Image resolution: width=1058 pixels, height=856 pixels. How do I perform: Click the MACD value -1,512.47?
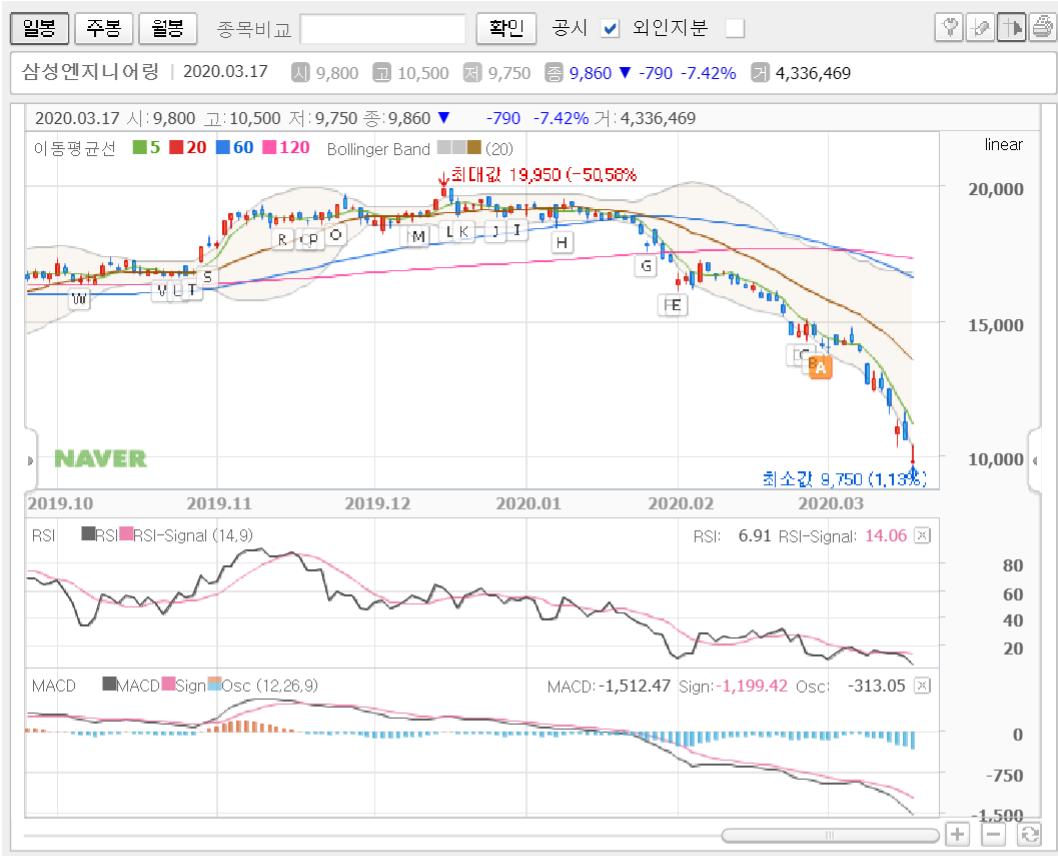[634, 686]
